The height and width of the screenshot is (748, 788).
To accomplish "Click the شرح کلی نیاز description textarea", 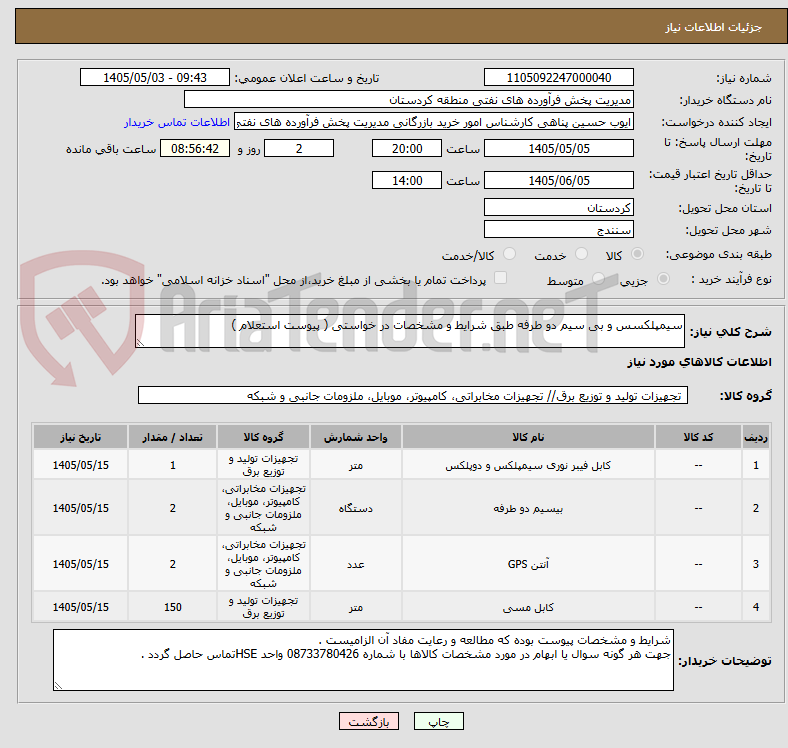I will point(410,331).
